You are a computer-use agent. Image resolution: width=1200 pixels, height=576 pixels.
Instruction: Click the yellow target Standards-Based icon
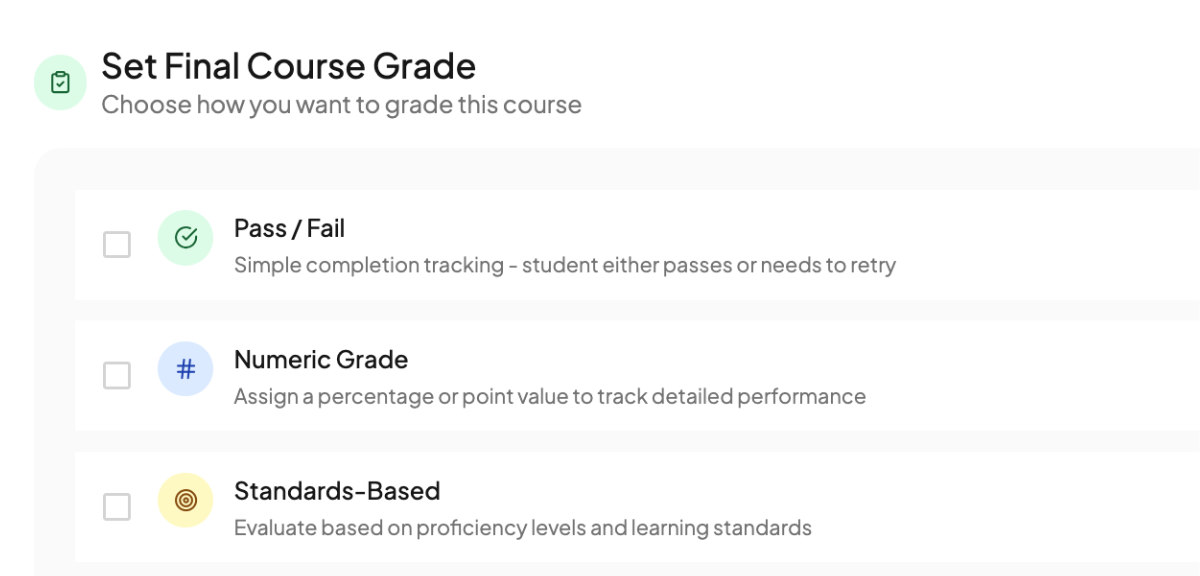pyautogui.click(x=185, y=500)
